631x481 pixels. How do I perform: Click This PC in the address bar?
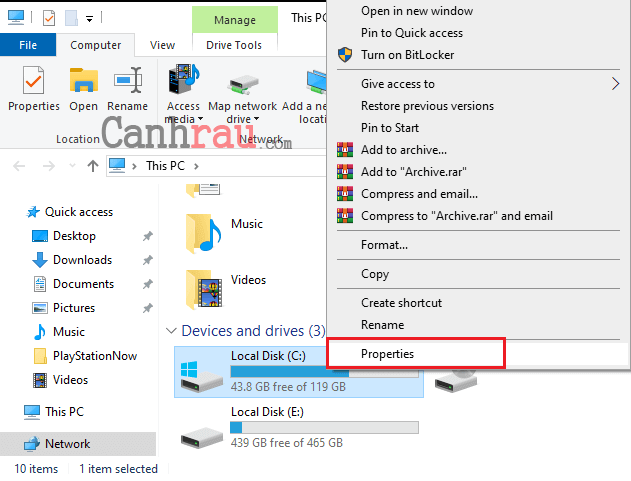[165, 166]
